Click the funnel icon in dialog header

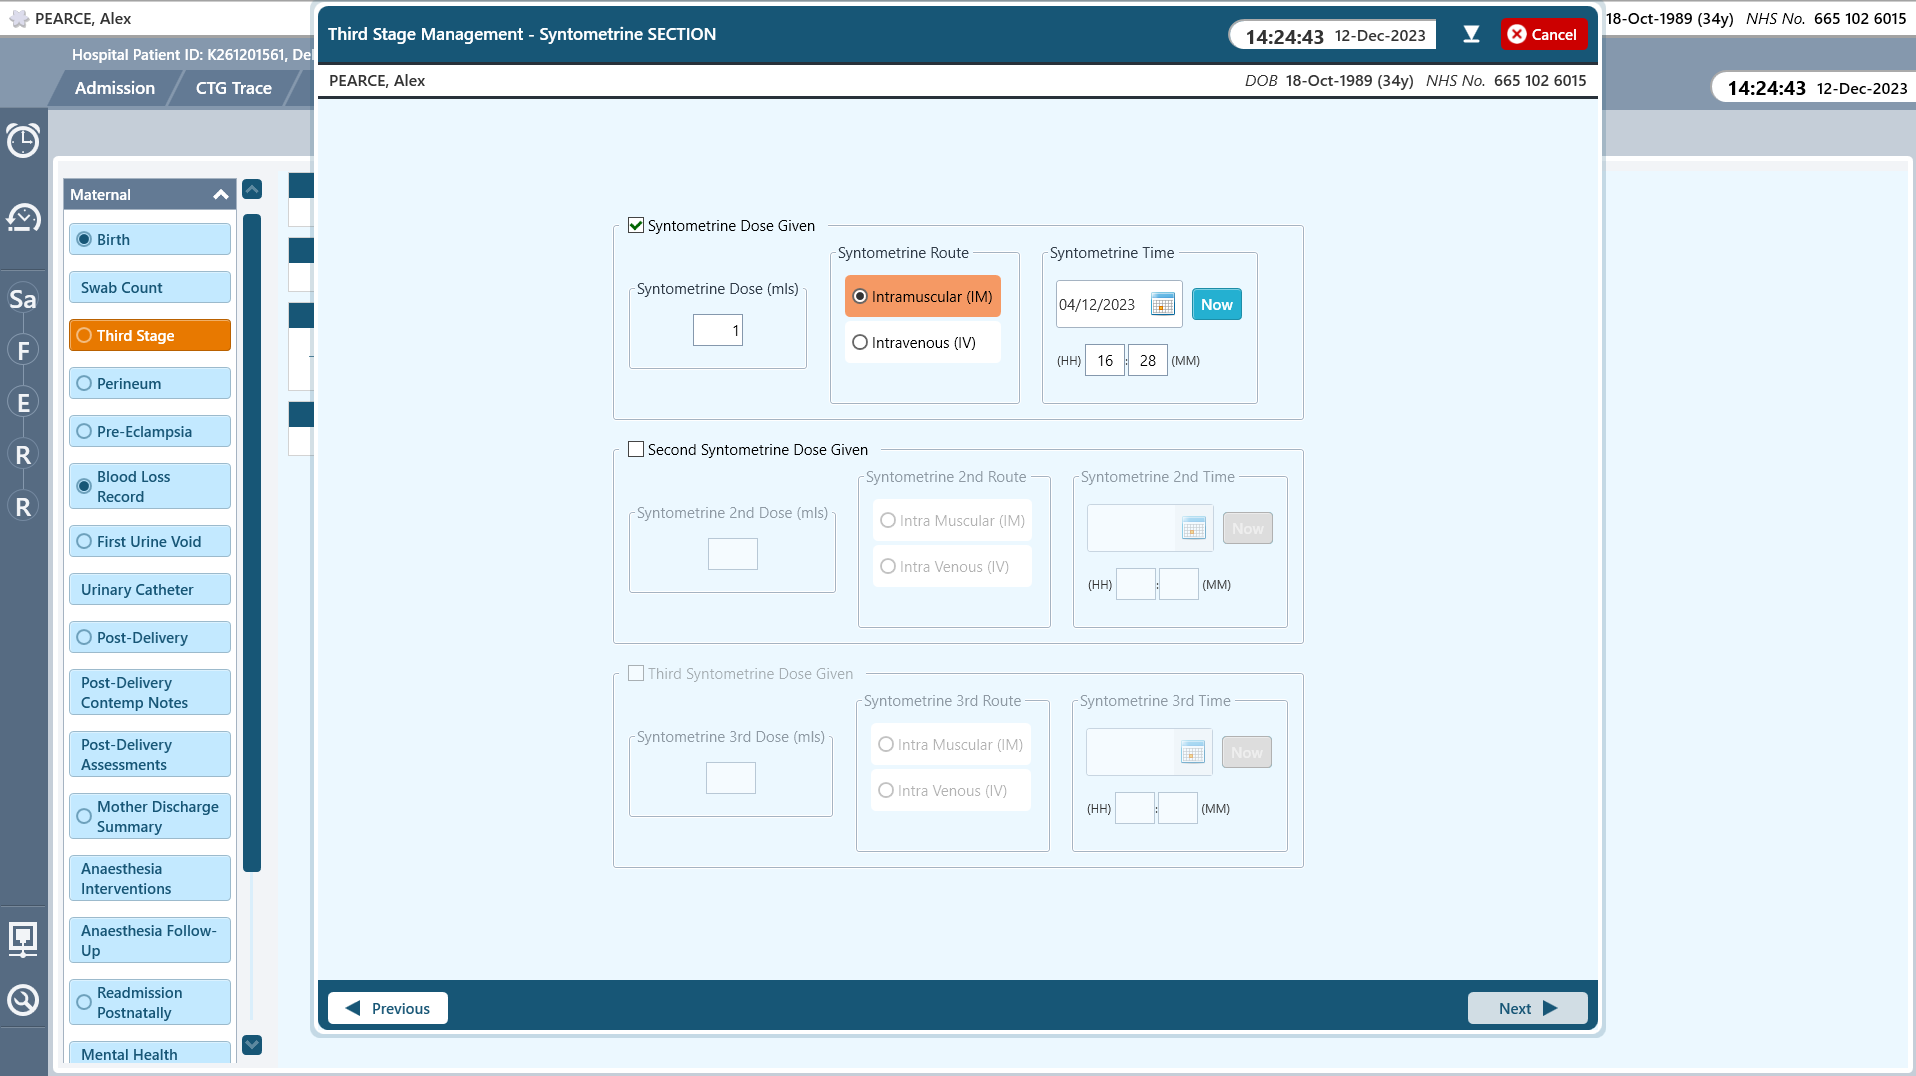point(1471,34)
